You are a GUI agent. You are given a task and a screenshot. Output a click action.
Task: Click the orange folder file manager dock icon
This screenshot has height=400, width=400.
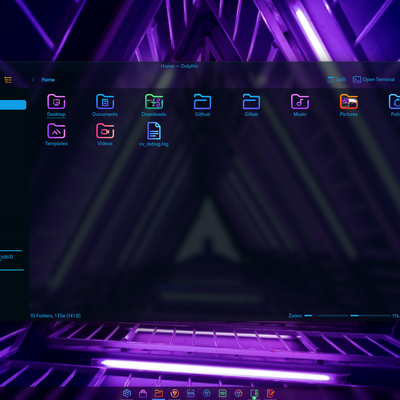tap(159, 393)
